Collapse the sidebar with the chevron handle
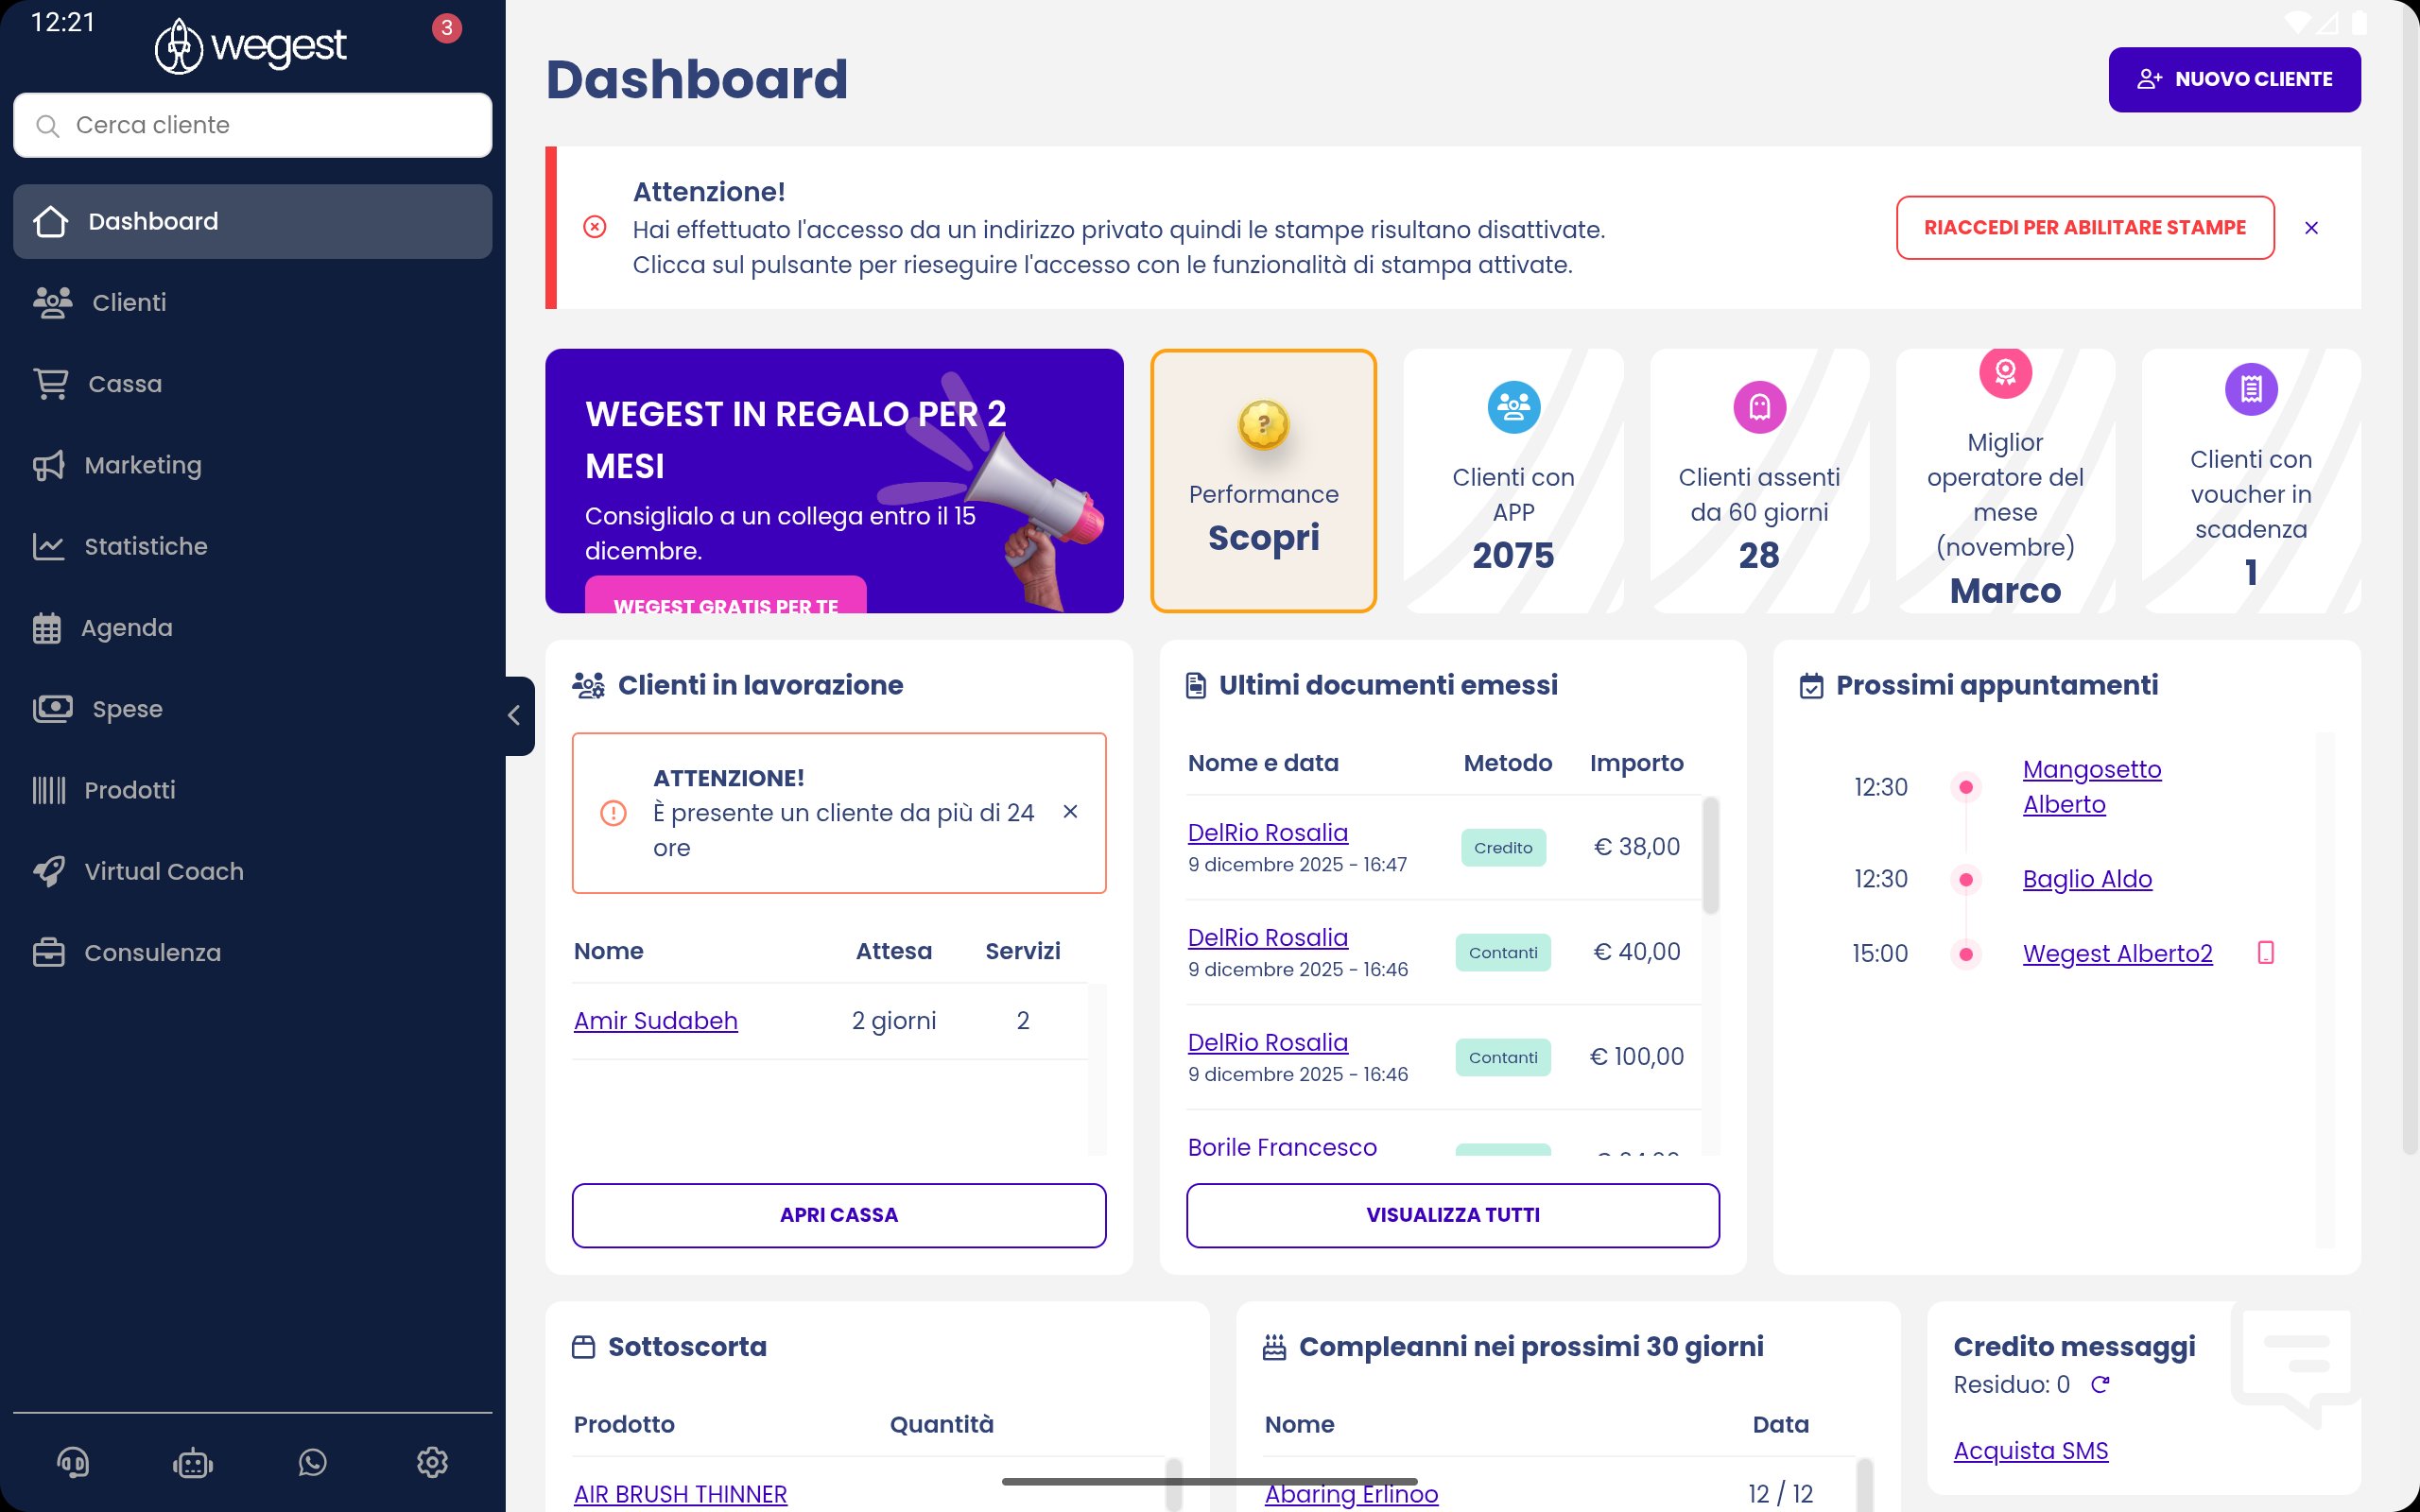Image resolution: width=2420 pixels, height=1512 pixels. click(x=515, y=715)
